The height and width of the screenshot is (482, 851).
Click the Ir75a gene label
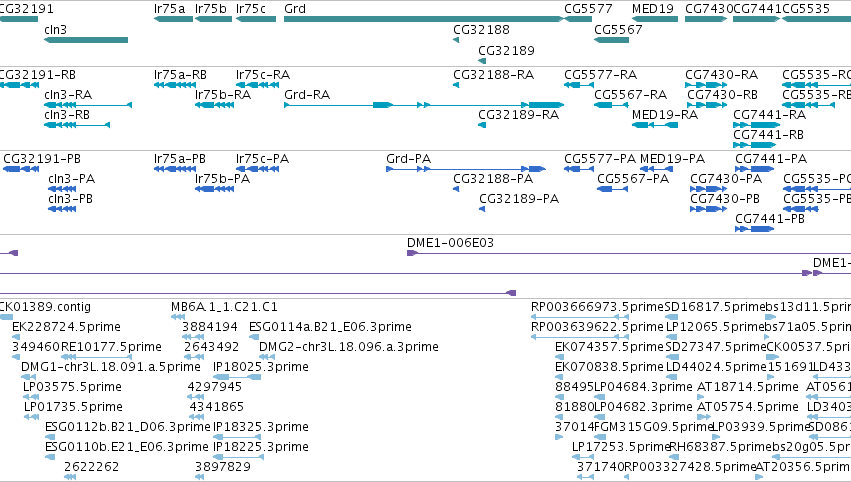[169, 9]
